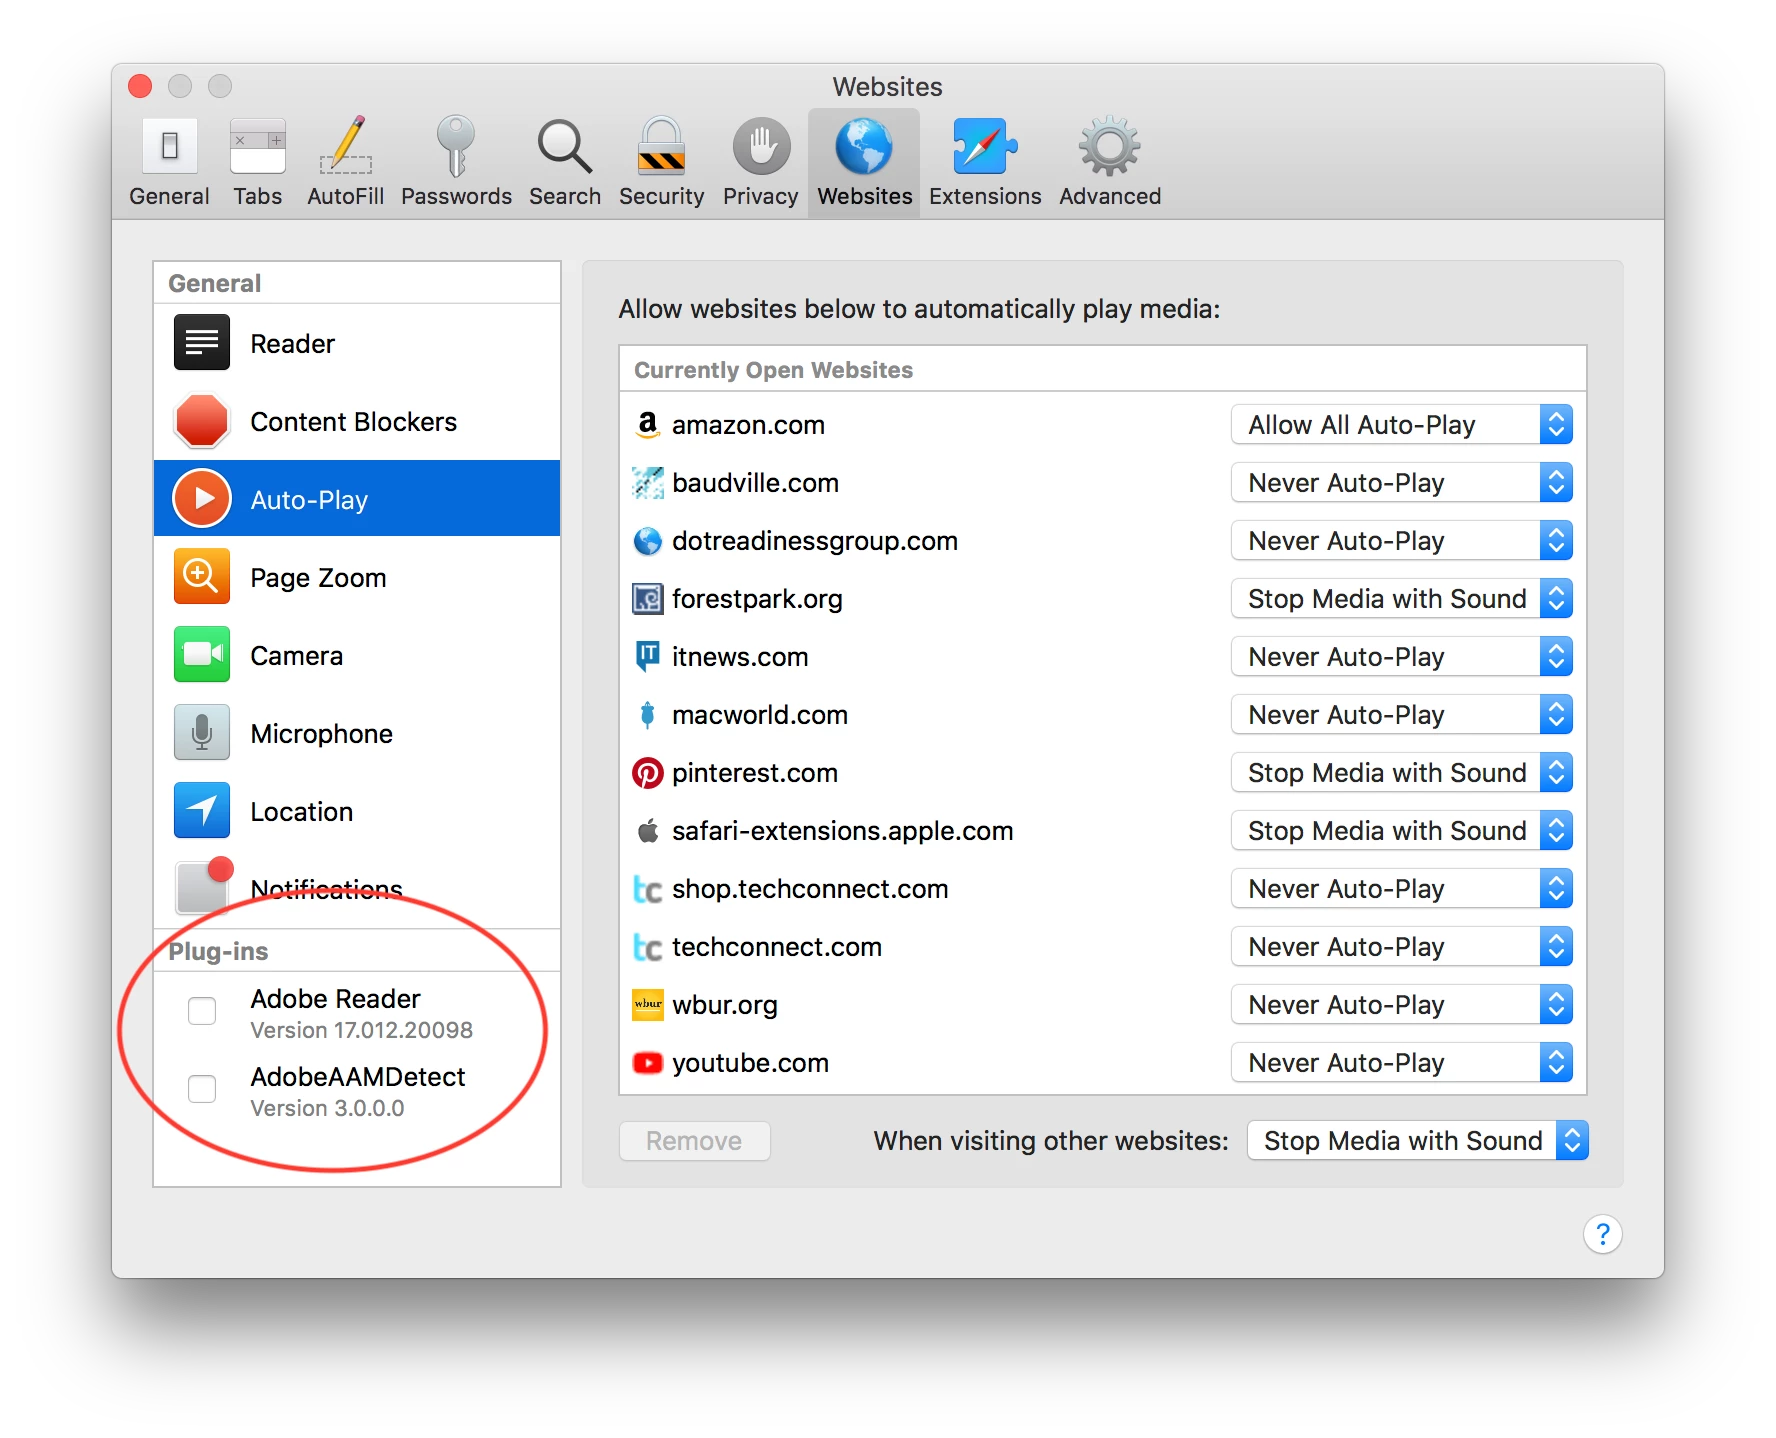1776x1438 pixels.
Task: Select the Reader icon in sidebar
Action: click(x=202, y=343)
